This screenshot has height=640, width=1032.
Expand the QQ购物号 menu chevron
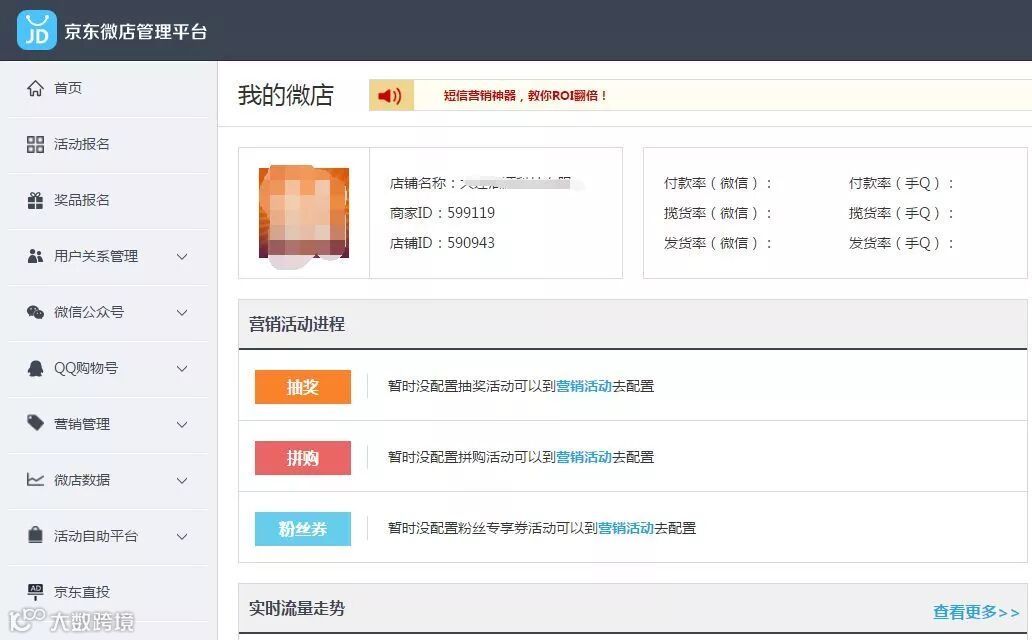tap(182, 369)
